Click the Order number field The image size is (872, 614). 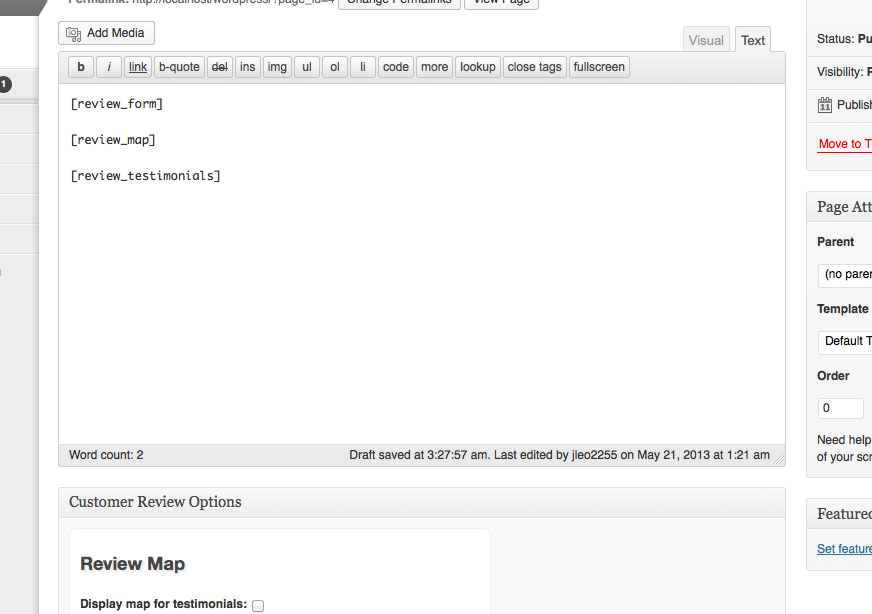click(840, 408)
